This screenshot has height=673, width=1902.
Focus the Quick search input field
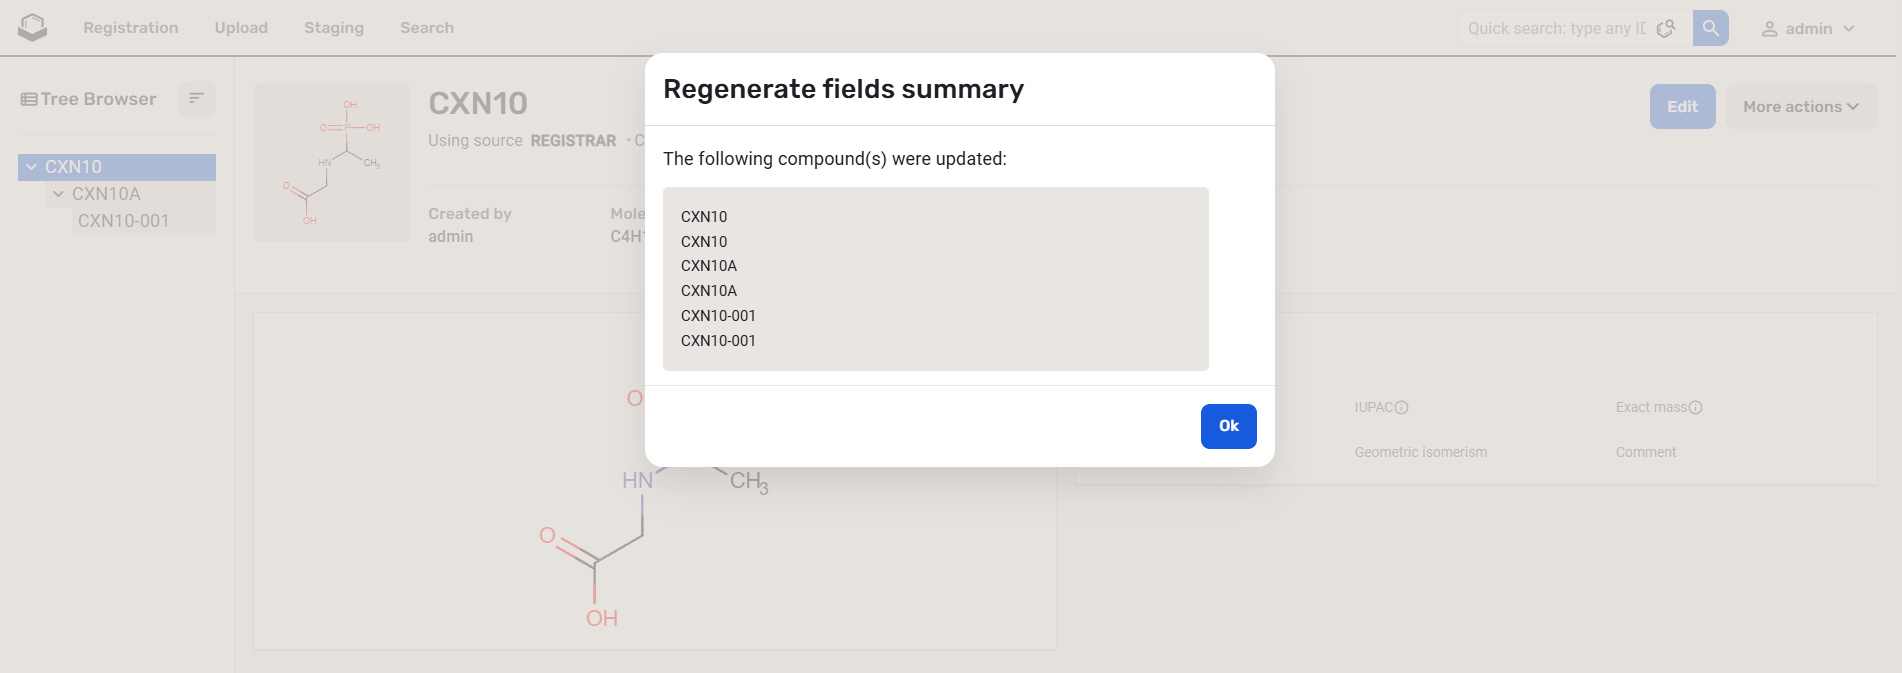[x=1555, y=29]
